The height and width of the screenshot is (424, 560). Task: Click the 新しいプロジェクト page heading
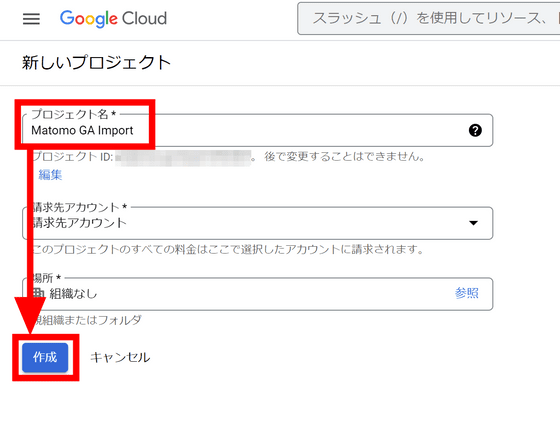(96, 63)
